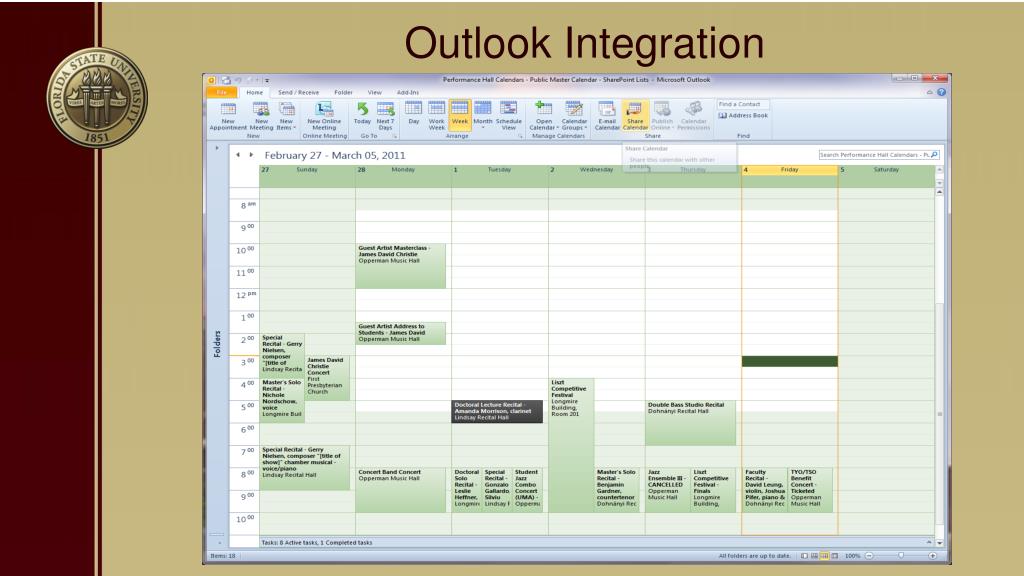The width and height of the screenshot is (1024, 576).
Task: Go to the next week arrow
Action: click(251, 155)
